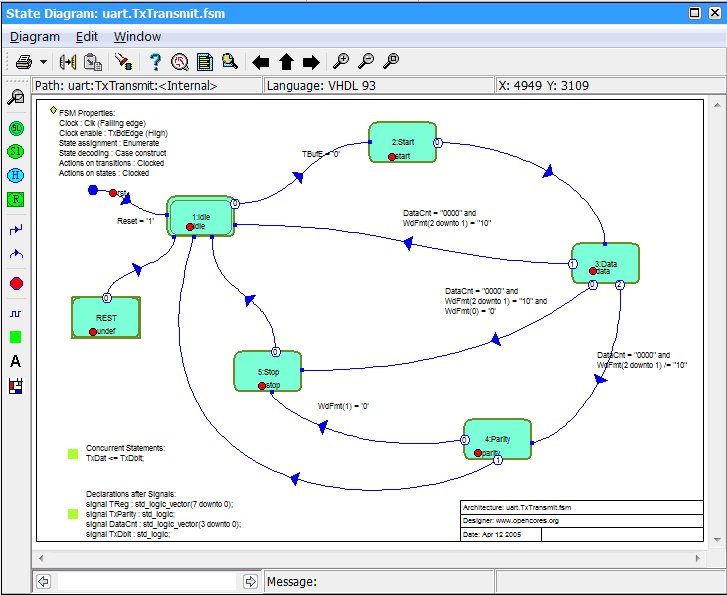Select the green SL state tool
The width and height of the screenshot is (727, 595).
16,129
